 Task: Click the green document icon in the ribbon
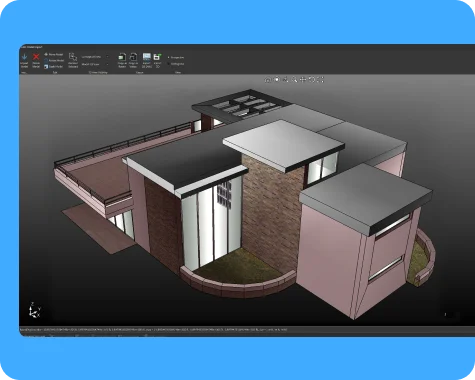pyautogui.click(x=122, y=57)
